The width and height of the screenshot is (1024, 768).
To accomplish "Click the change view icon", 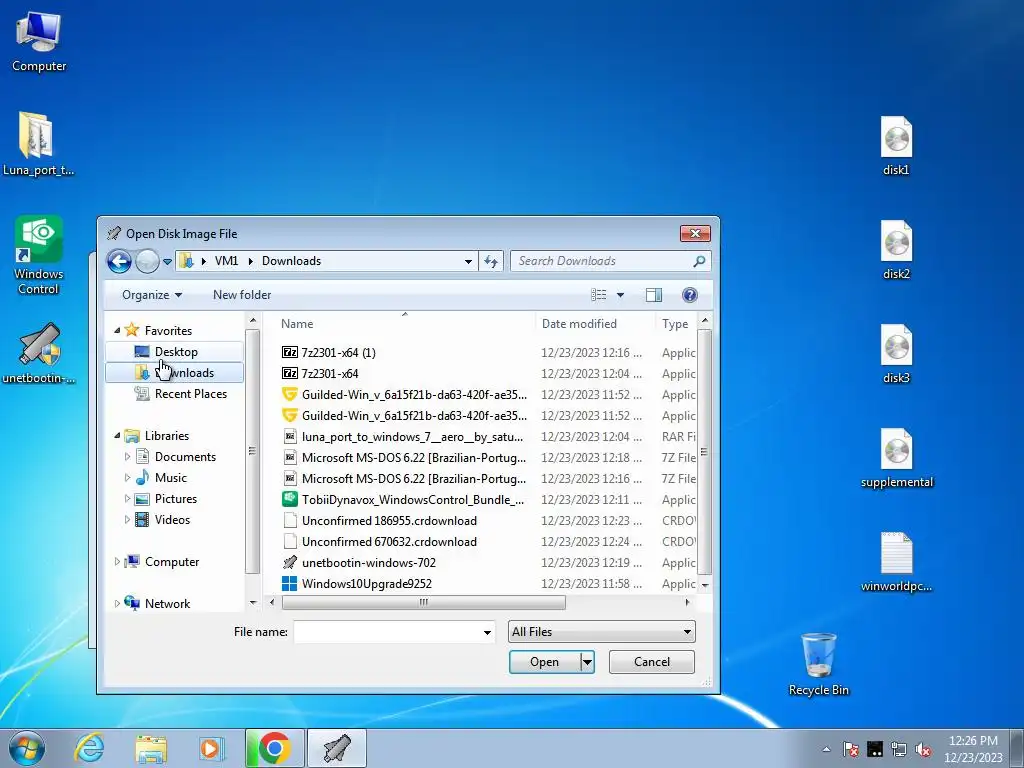I will point(598,295).
